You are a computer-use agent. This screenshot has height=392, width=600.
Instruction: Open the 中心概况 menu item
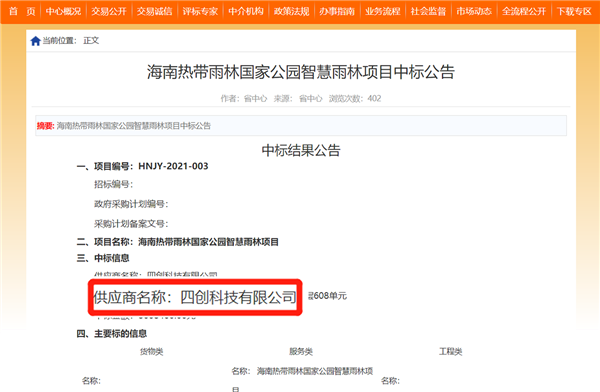[x=64, y=11]
